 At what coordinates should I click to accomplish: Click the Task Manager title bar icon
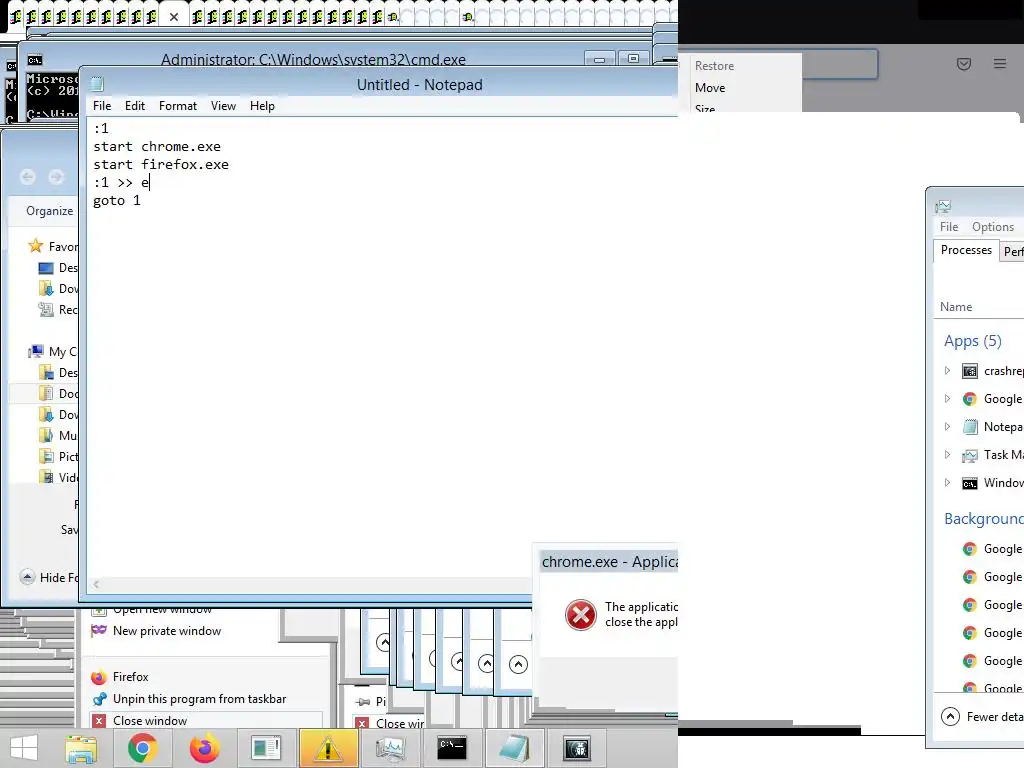point(942,206)
